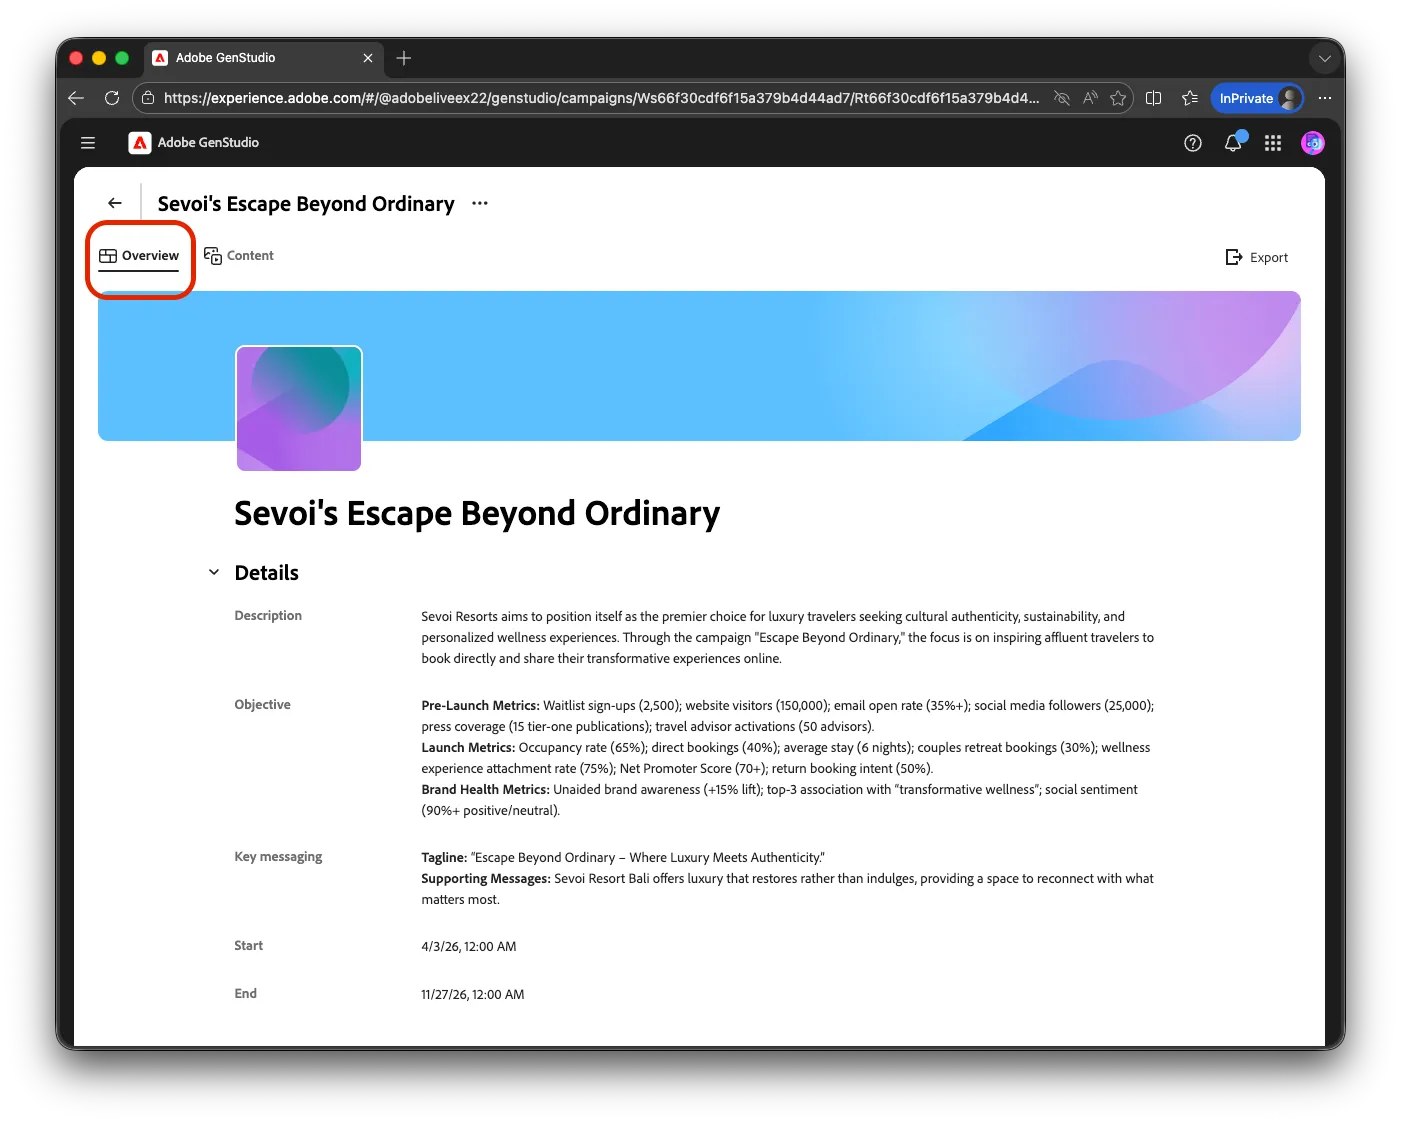Click the Export button
Viewport: 1401px width, 1124px height.
[1257, 257]
